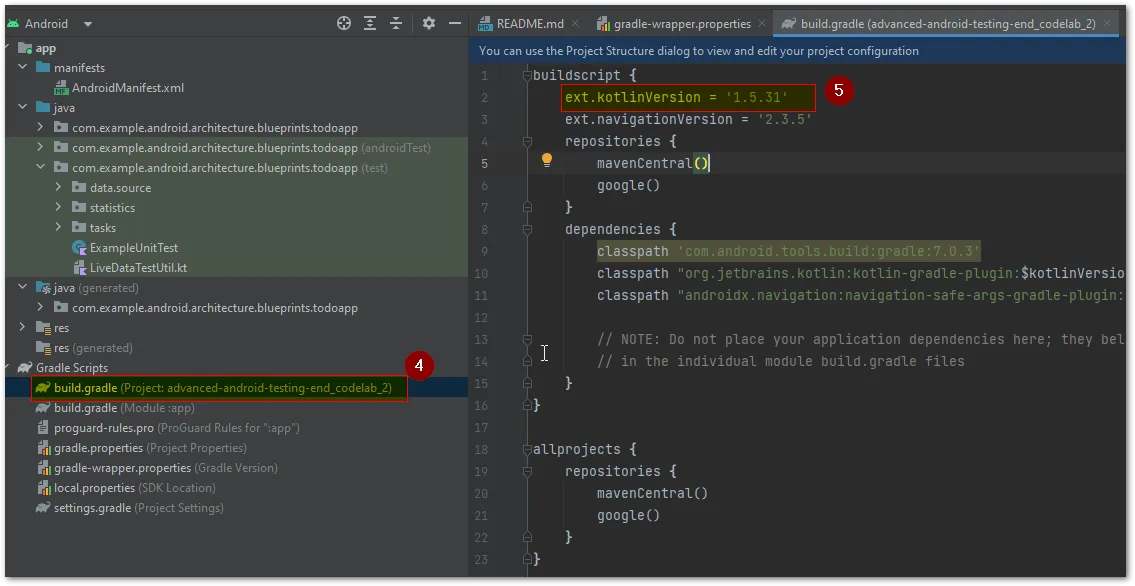Click the proguard-rules.pro file icon

coord(43,428)
